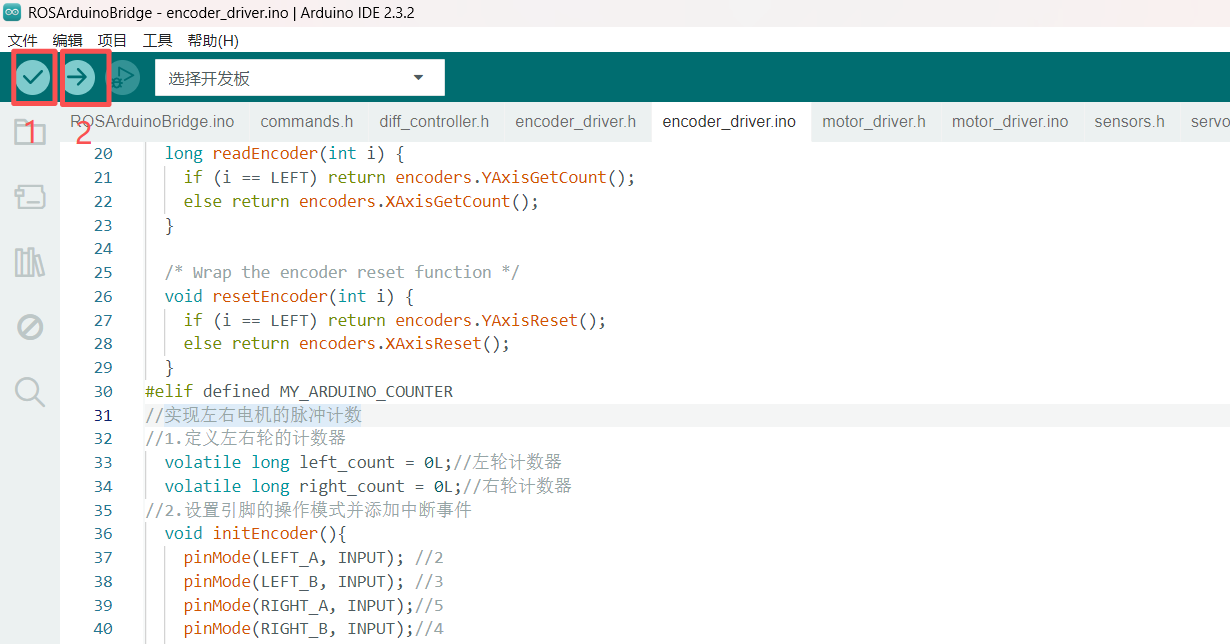The width and height of the screenshot is (1230, 644).
Task: Click line number 36 in the gutter
Action: 102,534
